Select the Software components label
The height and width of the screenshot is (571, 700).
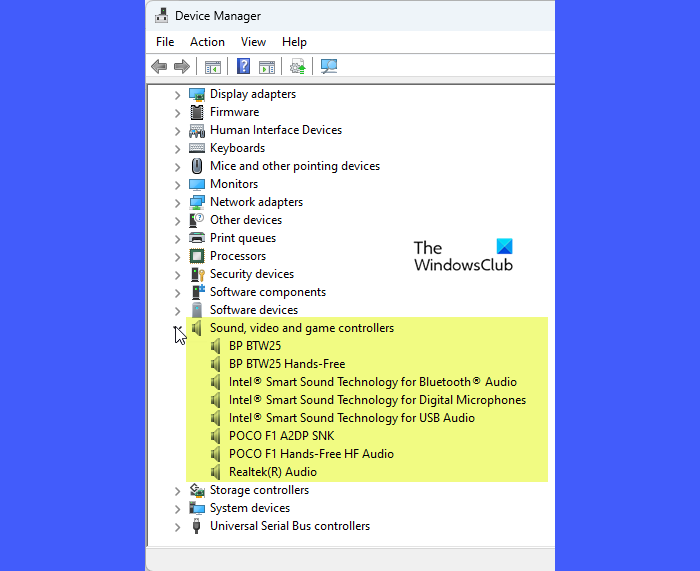(x=268, y=292)
